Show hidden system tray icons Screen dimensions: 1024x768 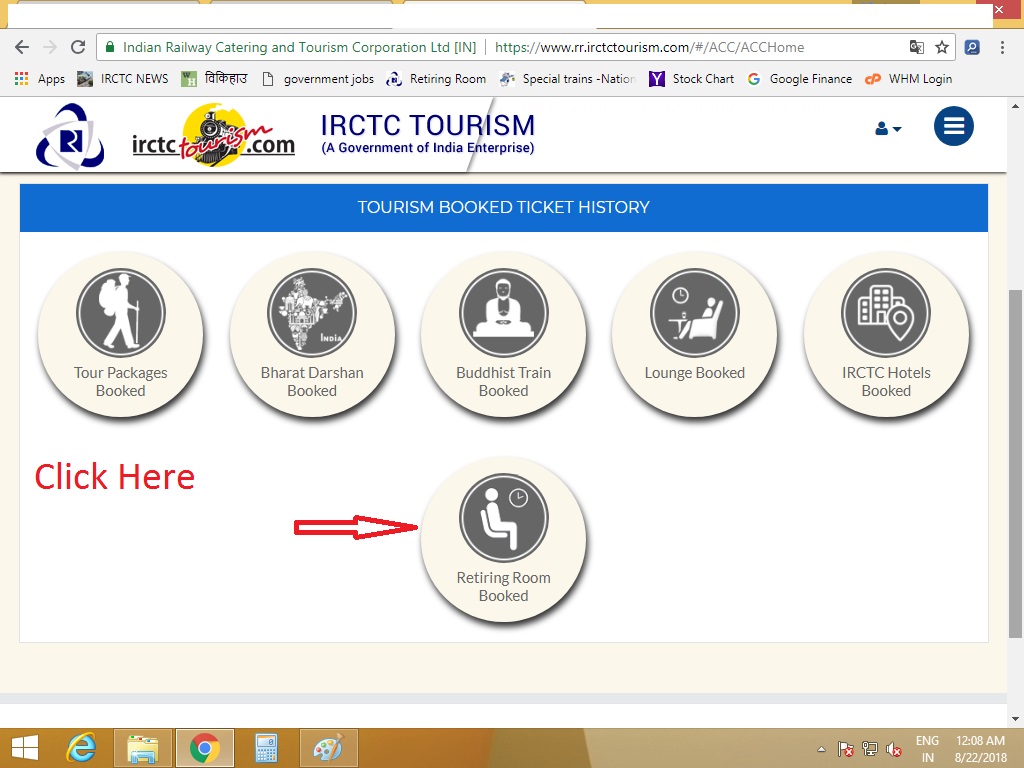(821, 749)
